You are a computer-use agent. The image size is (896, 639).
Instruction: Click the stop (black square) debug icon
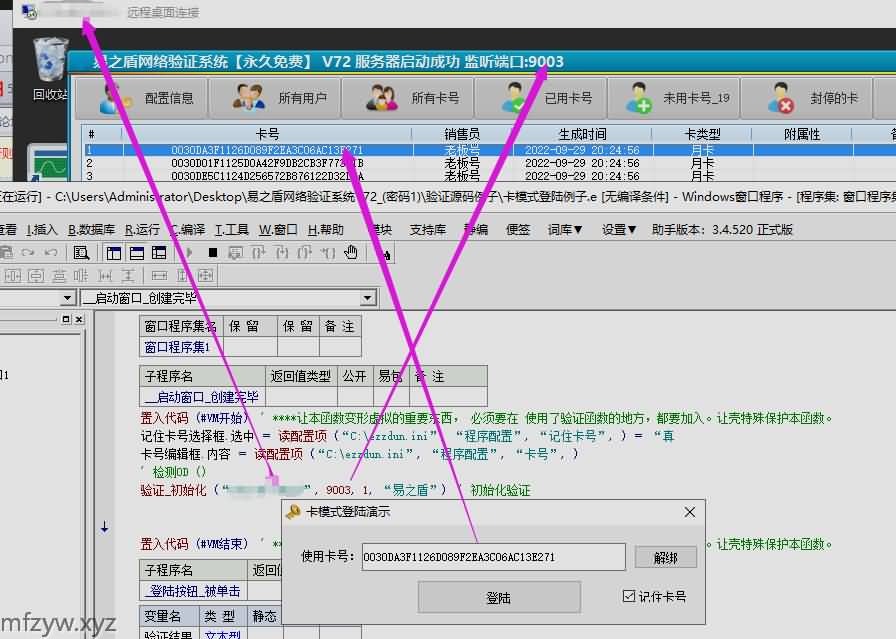212,253
